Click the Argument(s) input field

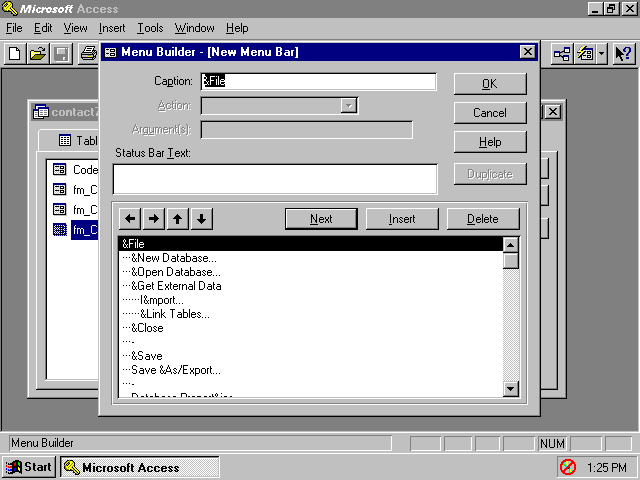(307, 130)
